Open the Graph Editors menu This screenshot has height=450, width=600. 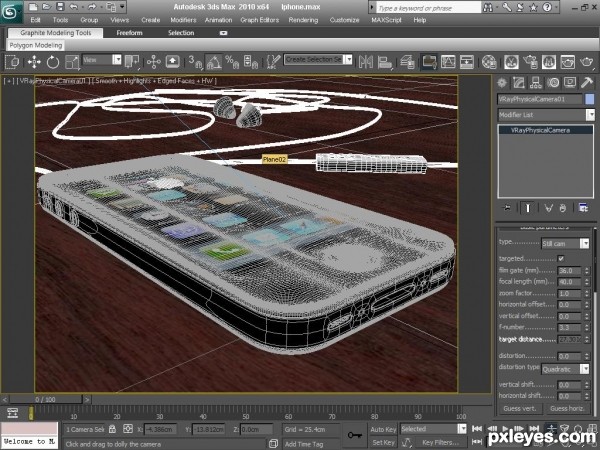click(x=260, y=20)
